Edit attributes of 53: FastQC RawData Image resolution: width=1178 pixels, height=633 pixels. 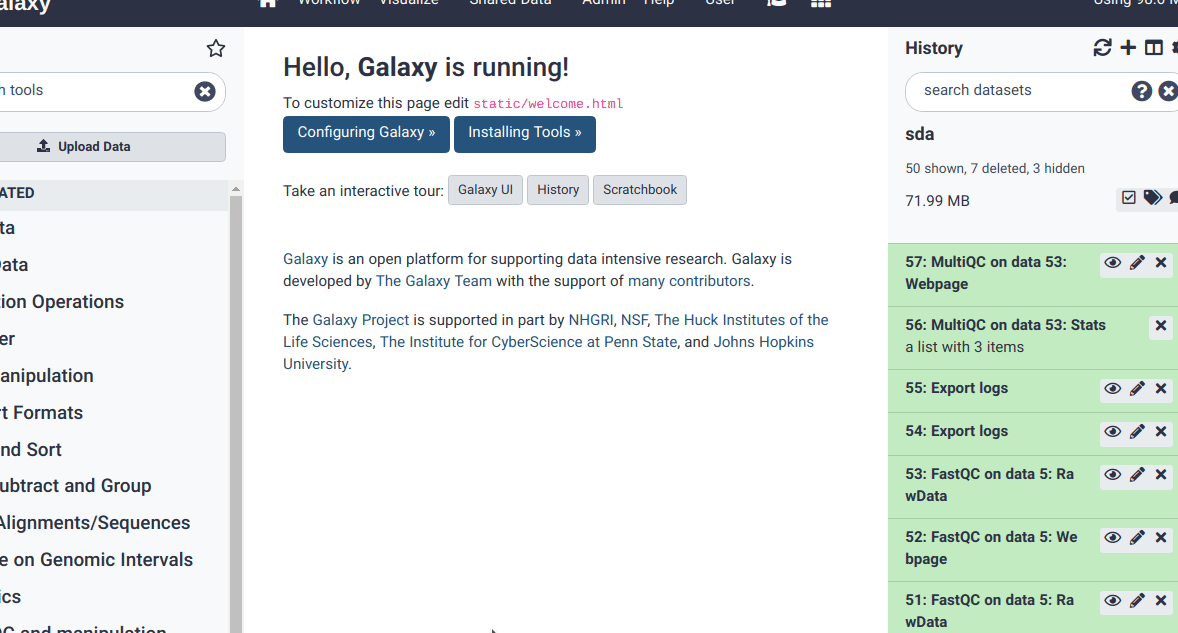1137,475
